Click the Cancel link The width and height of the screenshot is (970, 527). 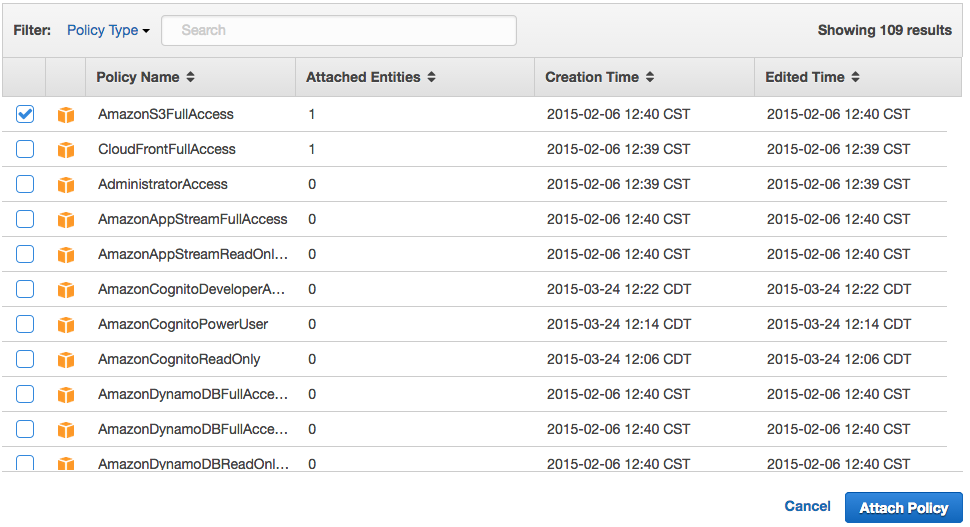(807, 506)
